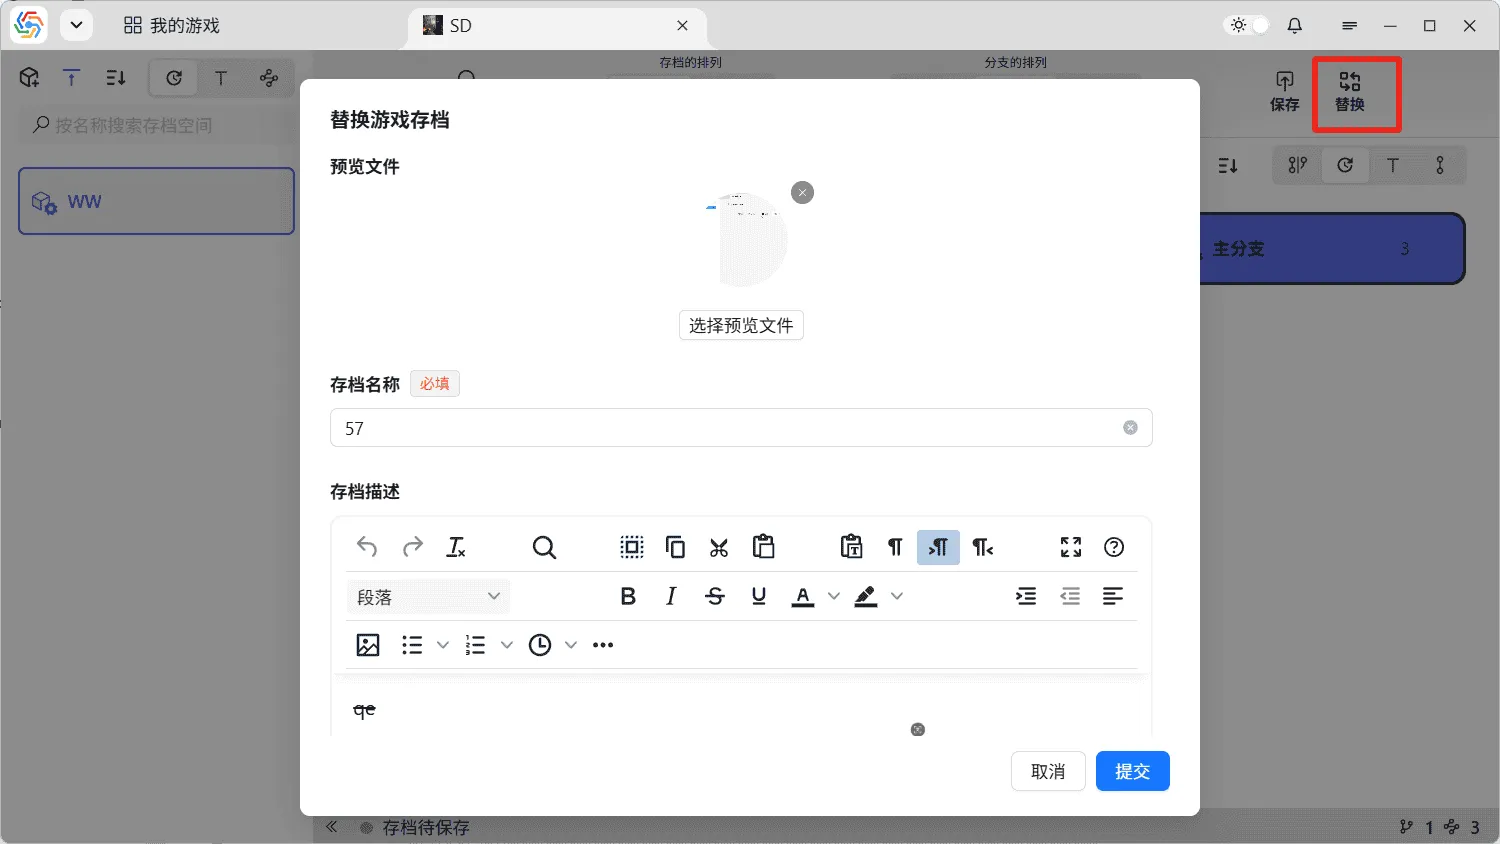
Task: Toggle bold formatting in the description editor
Action: coord(628,596)
